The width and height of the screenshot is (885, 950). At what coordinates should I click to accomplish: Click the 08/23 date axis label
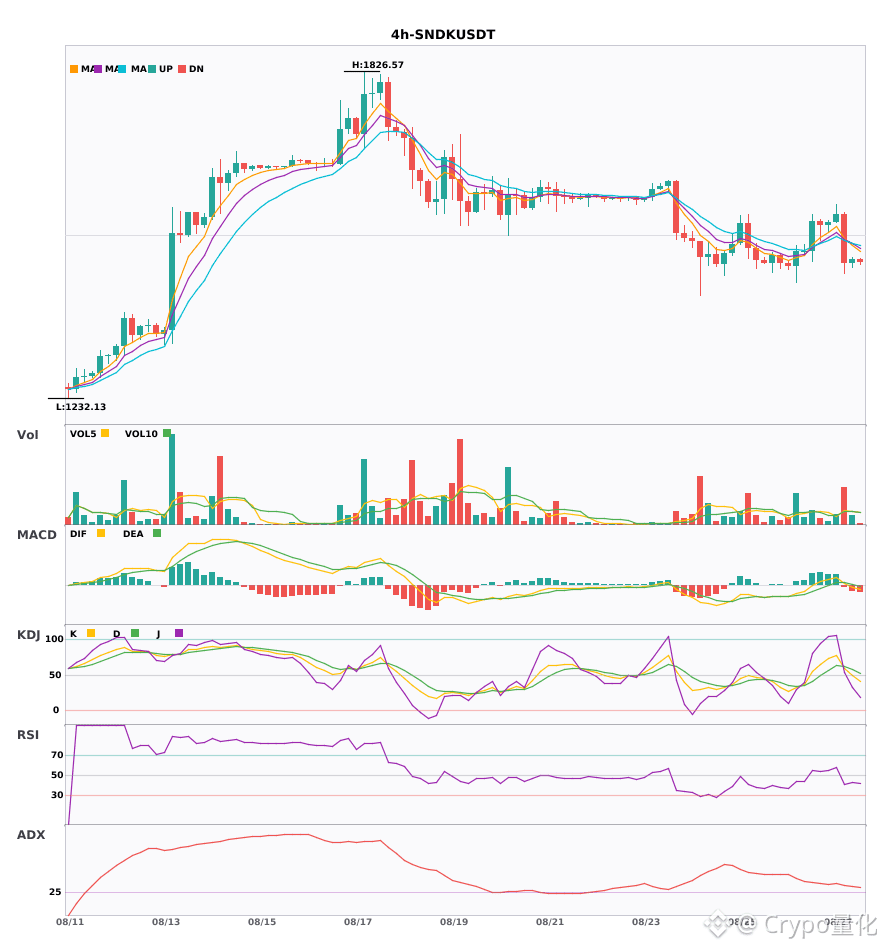tap(646, 922)
